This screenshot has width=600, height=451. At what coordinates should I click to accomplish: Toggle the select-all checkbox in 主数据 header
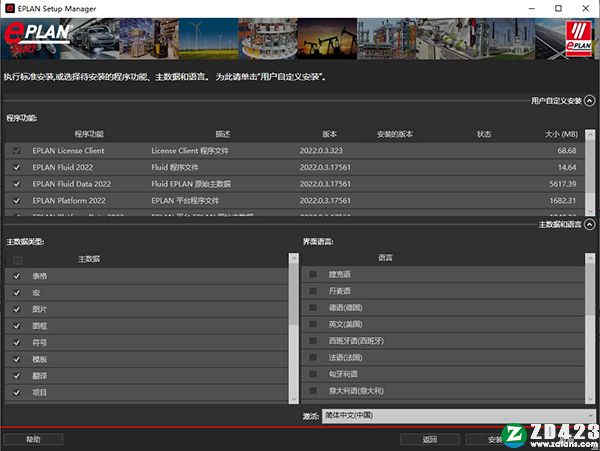pyautogui.click(x=18, y=260)
